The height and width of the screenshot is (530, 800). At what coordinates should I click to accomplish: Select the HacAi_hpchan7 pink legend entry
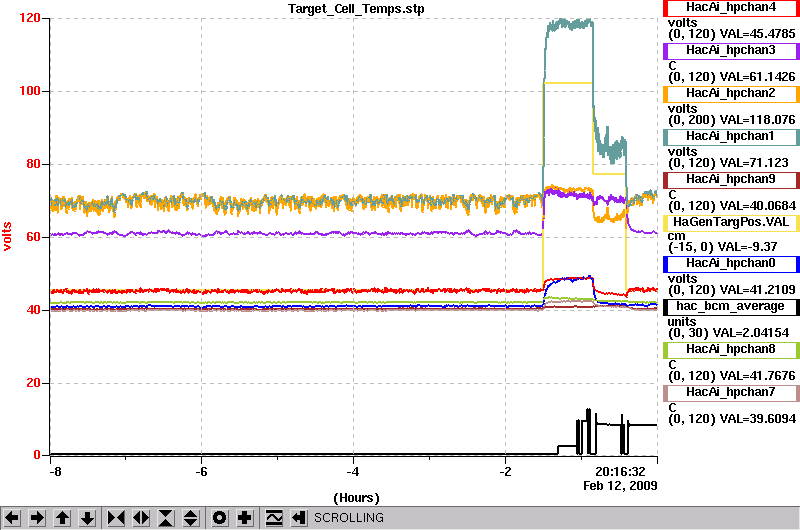coord(731,392)
